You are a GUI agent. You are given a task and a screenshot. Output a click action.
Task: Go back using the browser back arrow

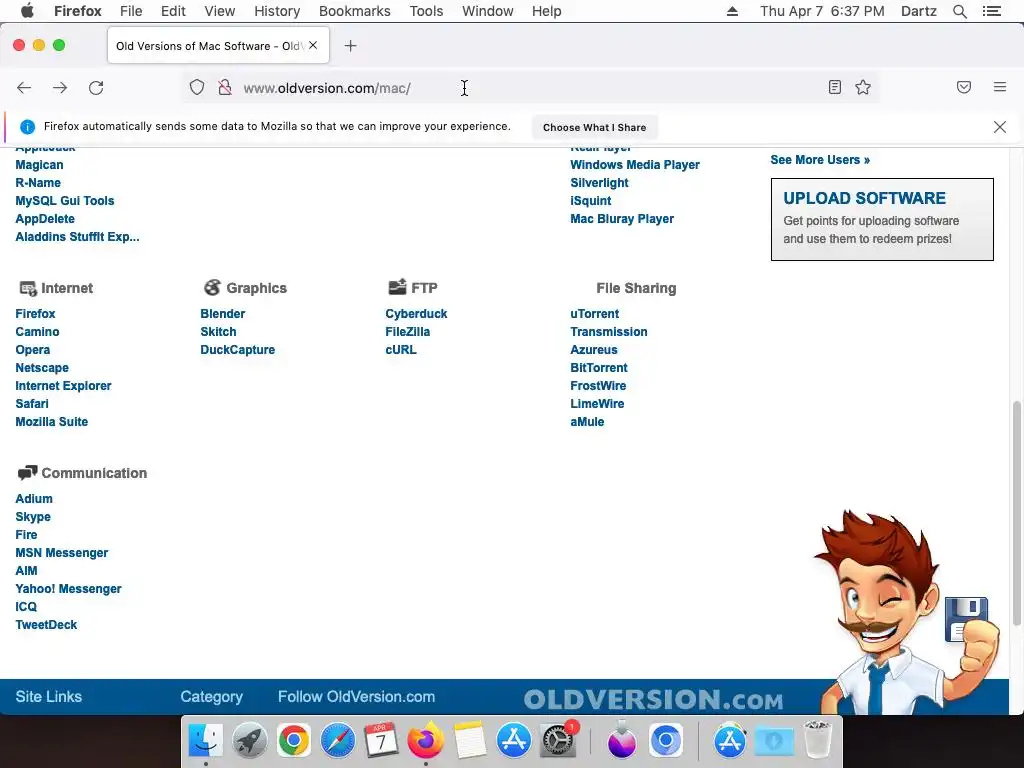(x=24, y=88)
